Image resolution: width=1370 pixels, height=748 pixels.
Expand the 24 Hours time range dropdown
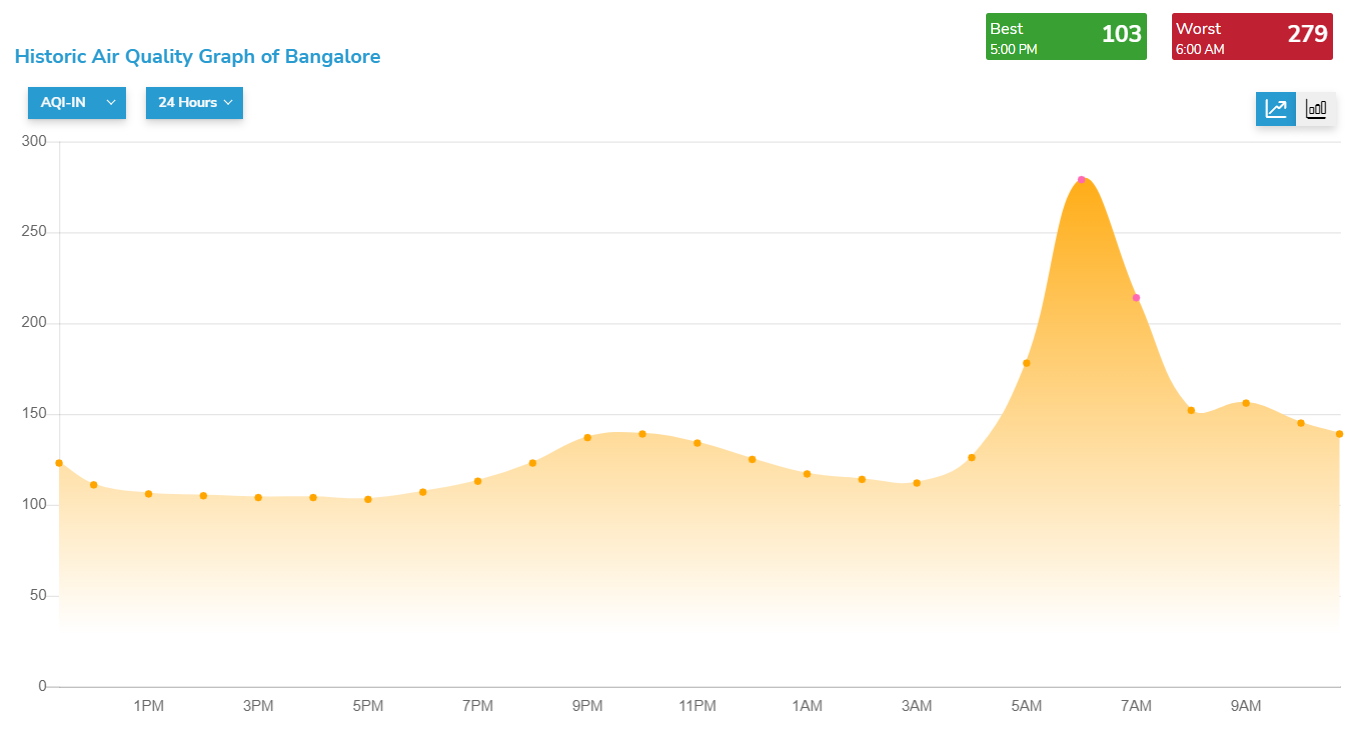194,103
